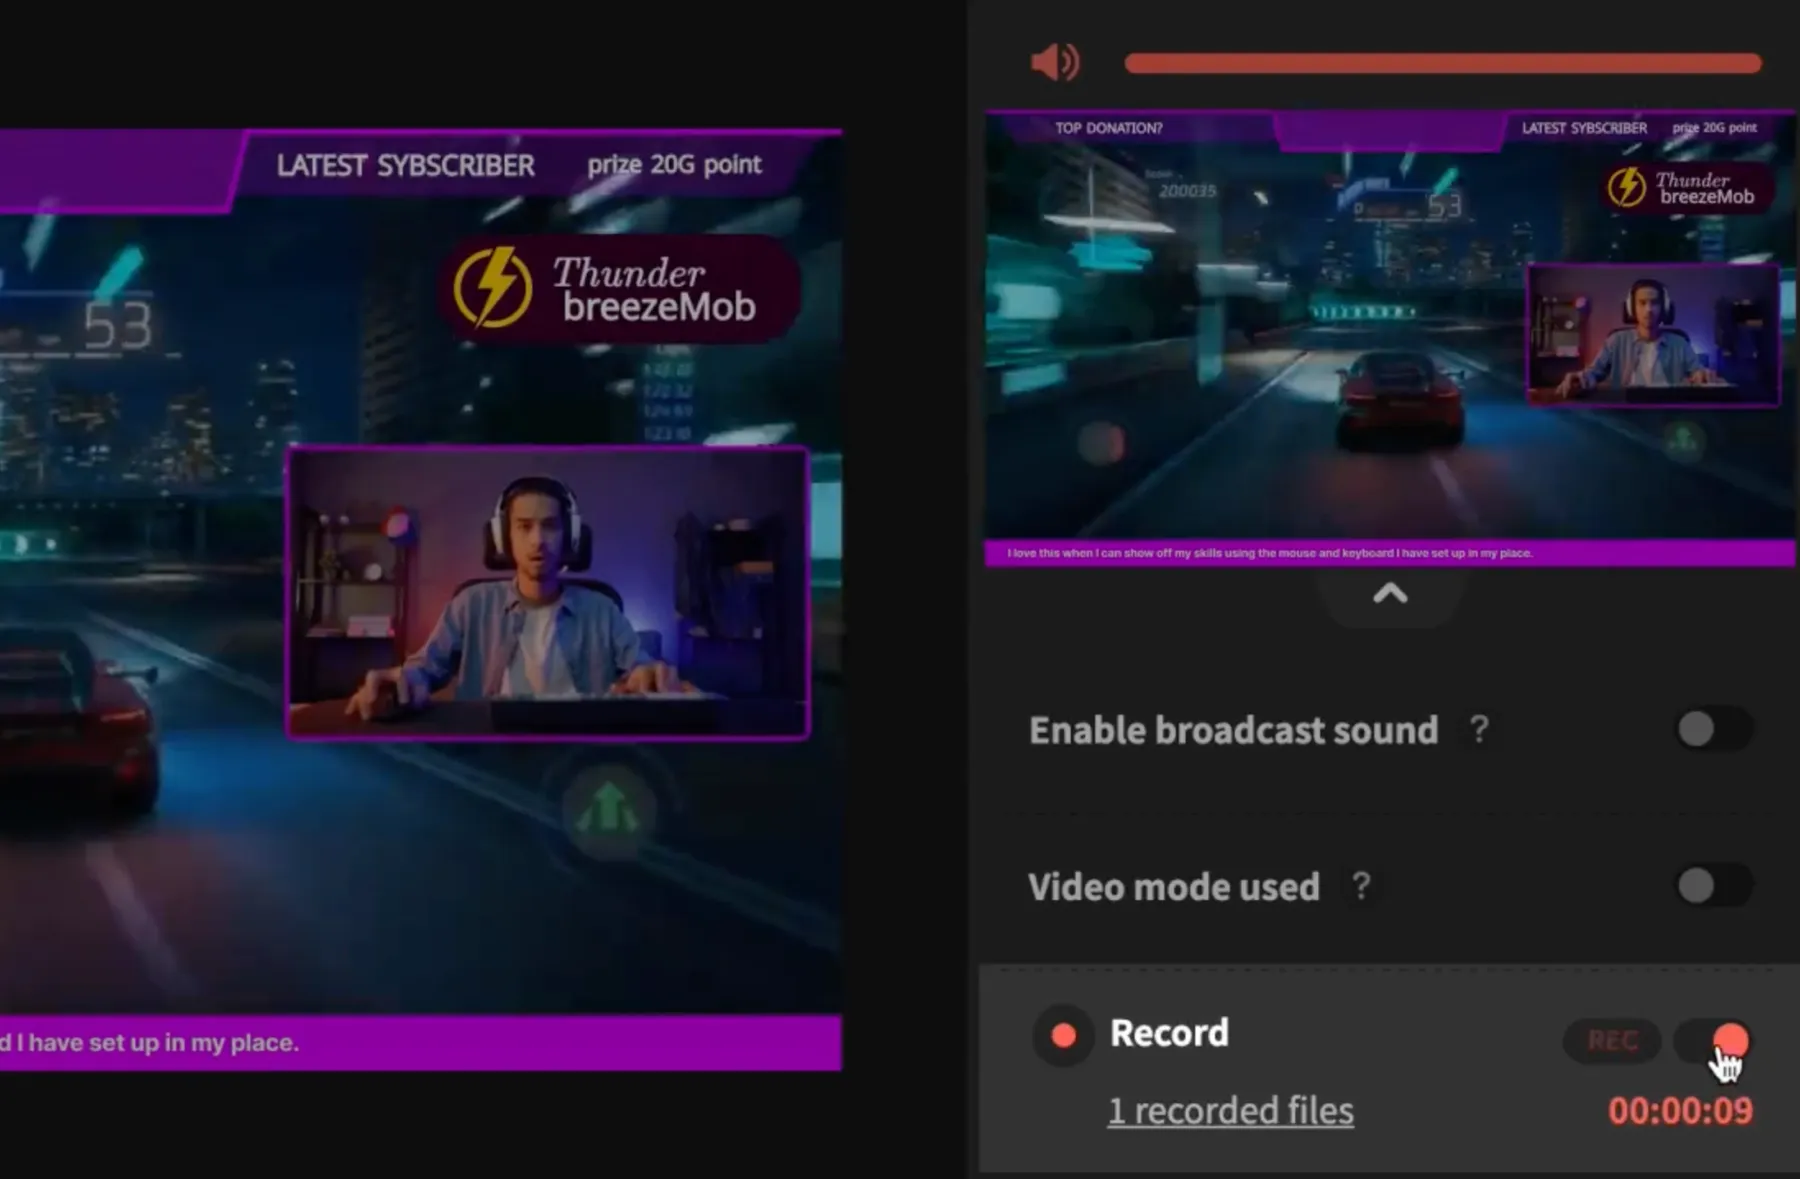Open the 1 recorded files link
Image resolution: width=1800 pixels, height=1179 pixels.
click(1231, 1111)
